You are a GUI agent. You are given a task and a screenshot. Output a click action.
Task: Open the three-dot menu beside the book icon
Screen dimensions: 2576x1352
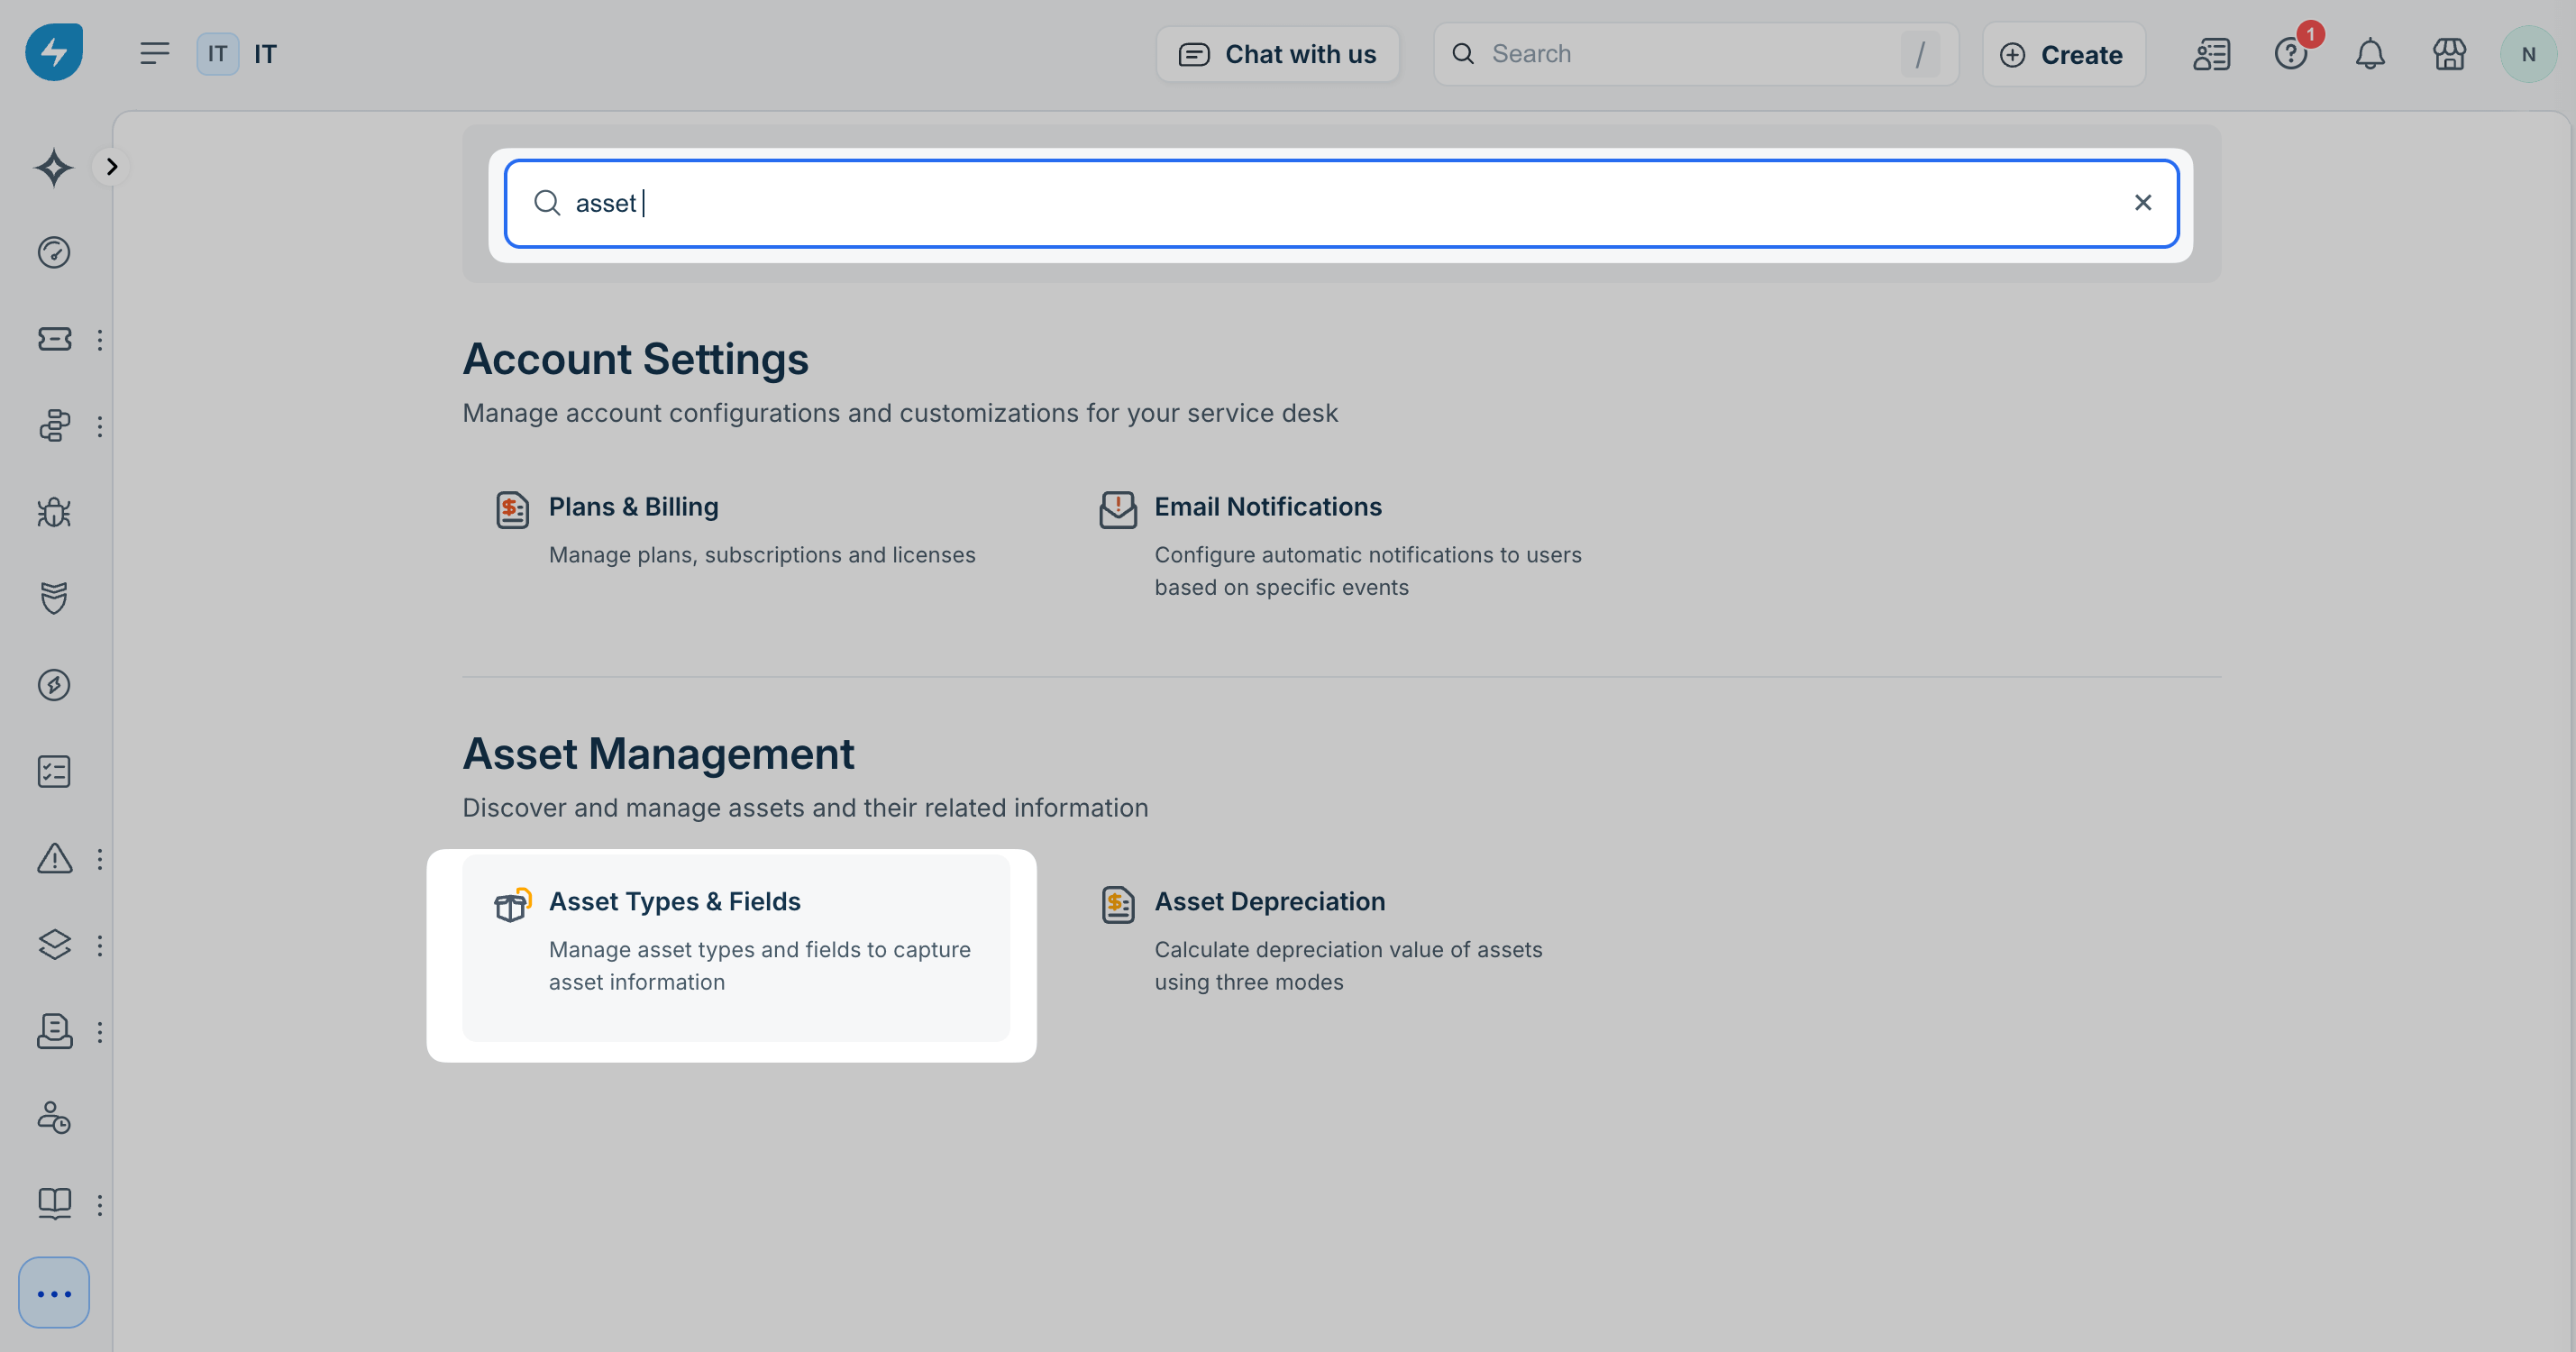(99, 1205)
